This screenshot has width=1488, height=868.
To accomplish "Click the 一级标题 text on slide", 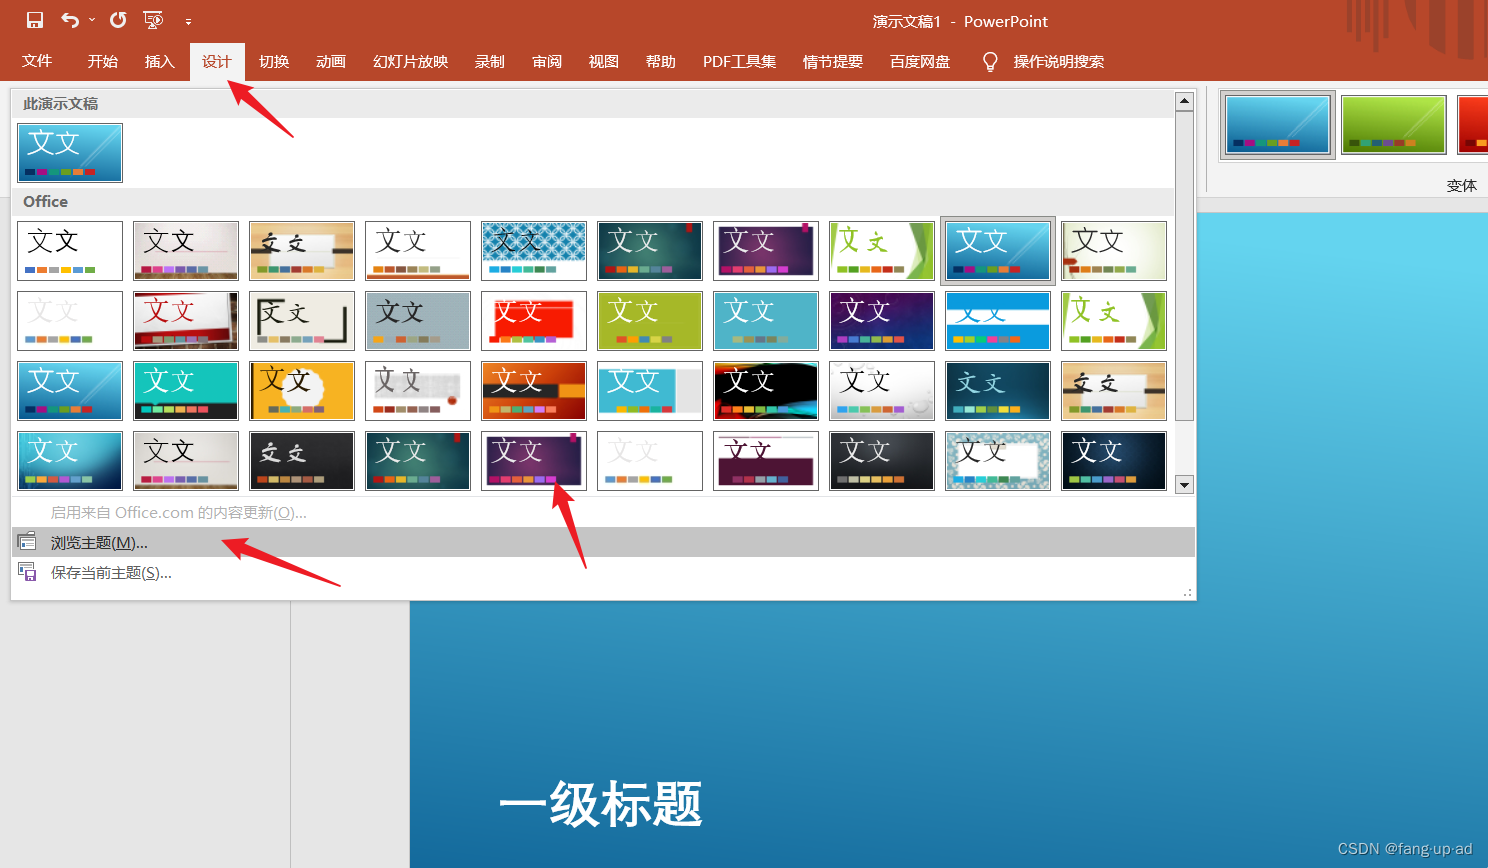I will pyautogui.click(x=601, y=804).
